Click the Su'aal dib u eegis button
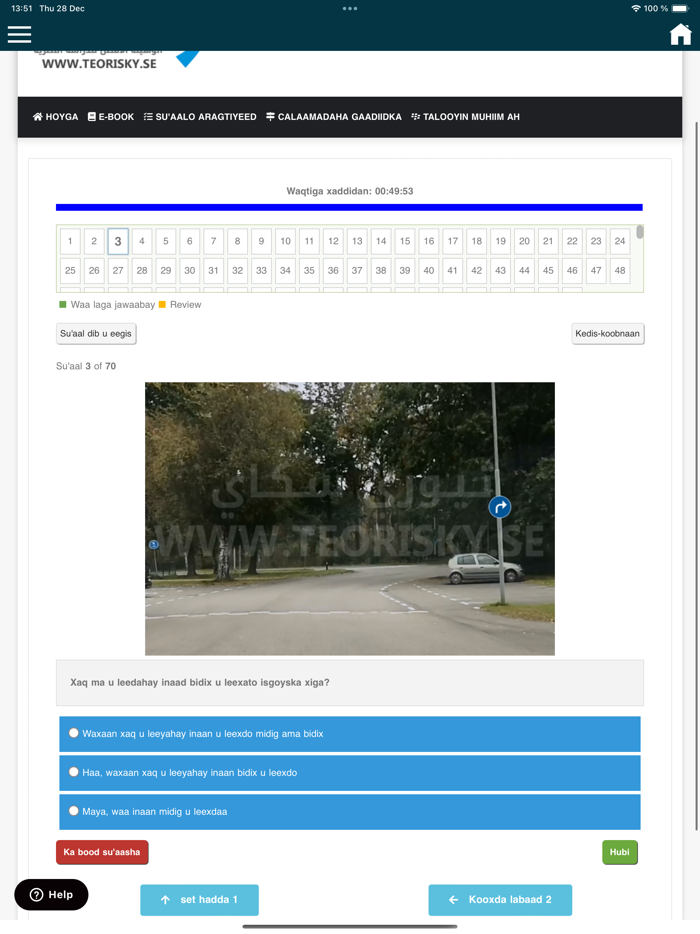Viewport: 700px width, 934px height. pyautogui.click(x=96, y=334)
